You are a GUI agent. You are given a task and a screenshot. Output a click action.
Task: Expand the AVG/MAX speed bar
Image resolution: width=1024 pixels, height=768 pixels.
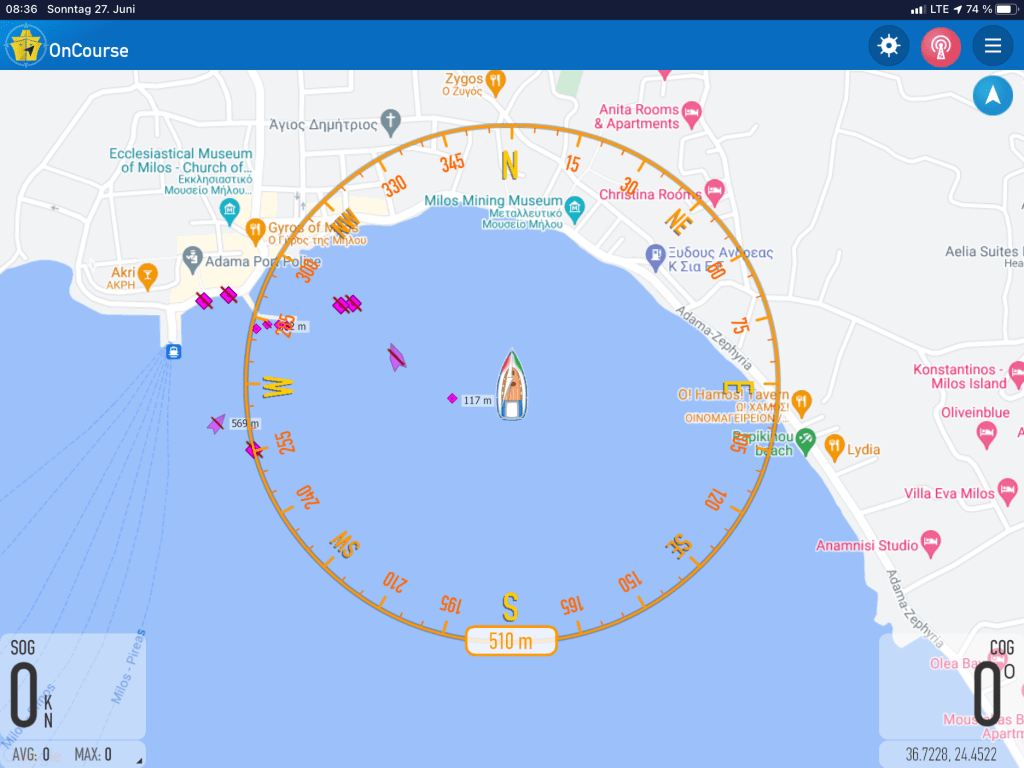(x=72, y=754)
